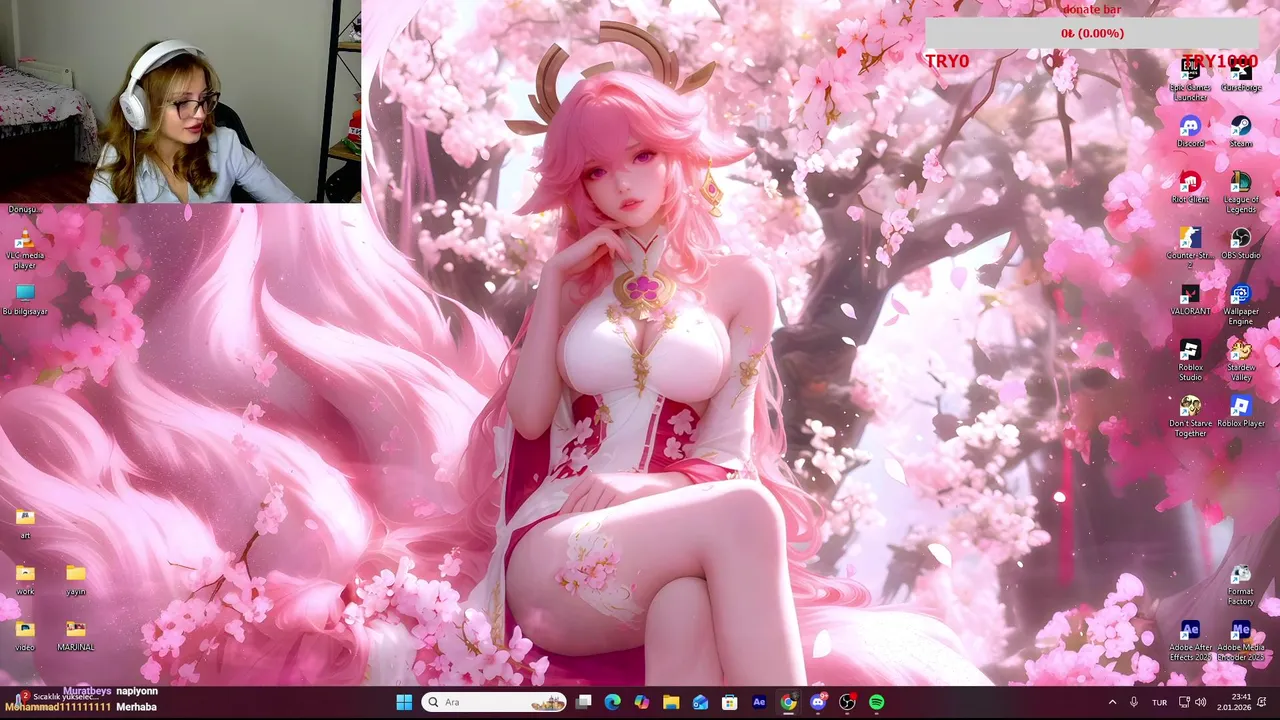Select the VLC media player desktop icon
Image resolution: width=1280 pixels, height=720 pixels.
point(25,248)
